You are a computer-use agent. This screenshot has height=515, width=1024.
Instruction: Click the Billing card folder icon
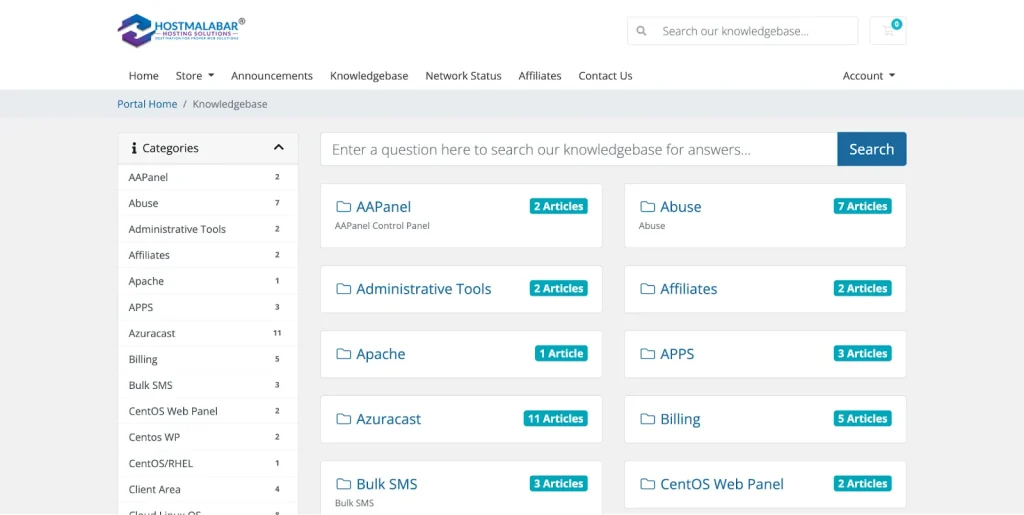tap(647, 419)
